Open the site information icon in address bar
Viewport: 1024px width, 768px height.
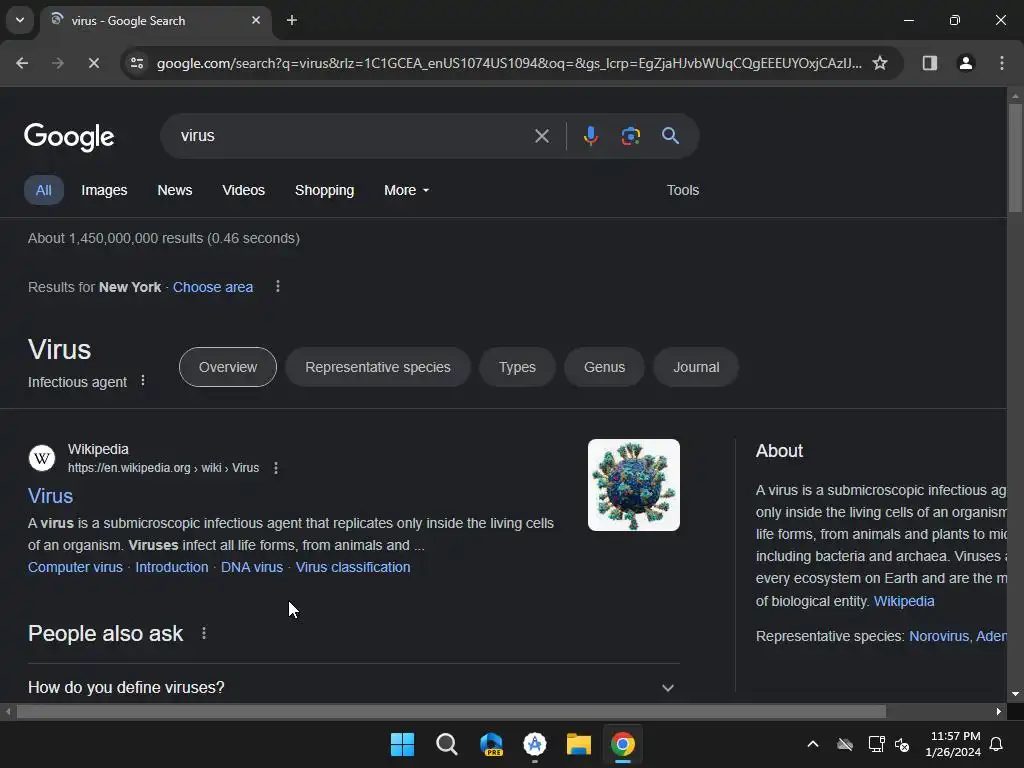point(137,63)
